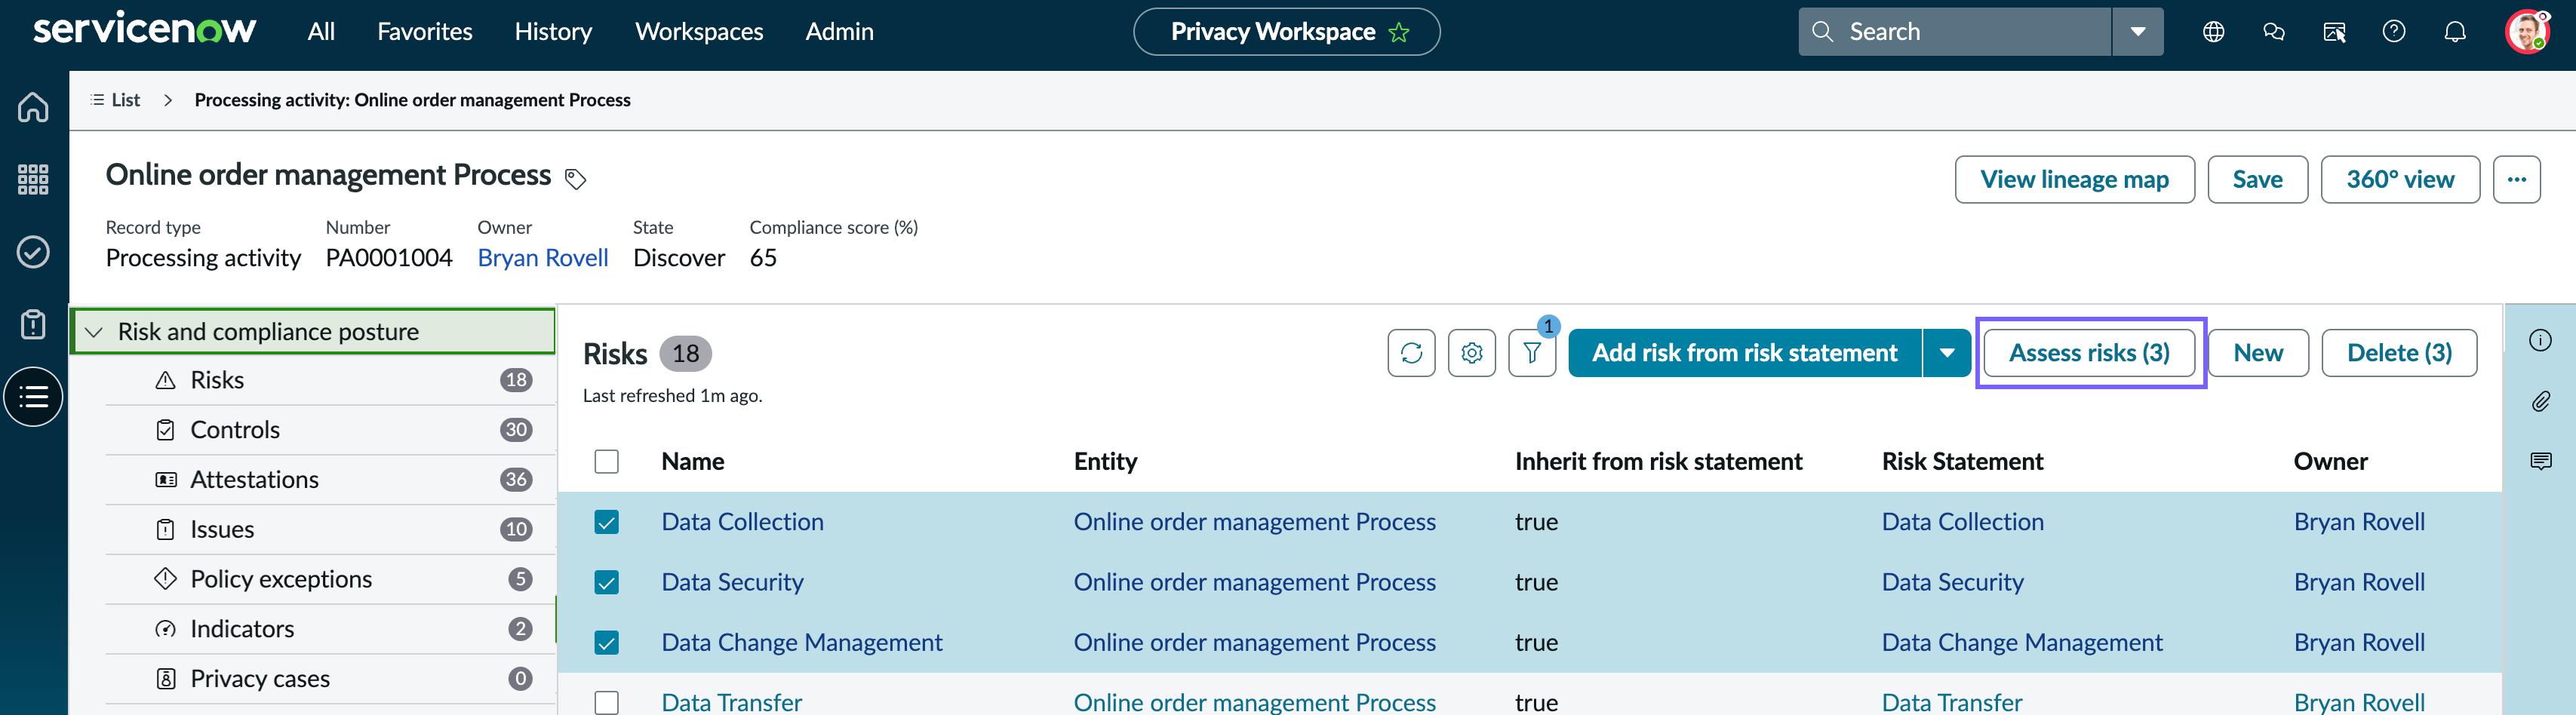Open the comments icon on right panel
This screenshot has height=715, width=2576.
tap(2540, 461)
